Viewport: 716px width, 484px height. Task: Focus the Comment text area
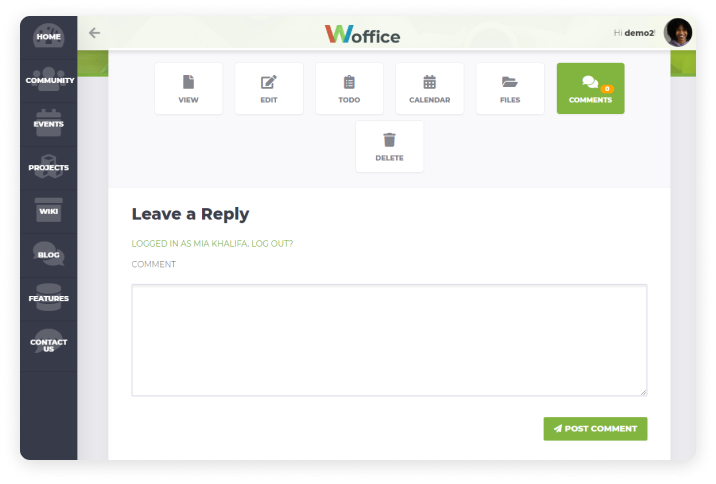click(x=389, y=340)
